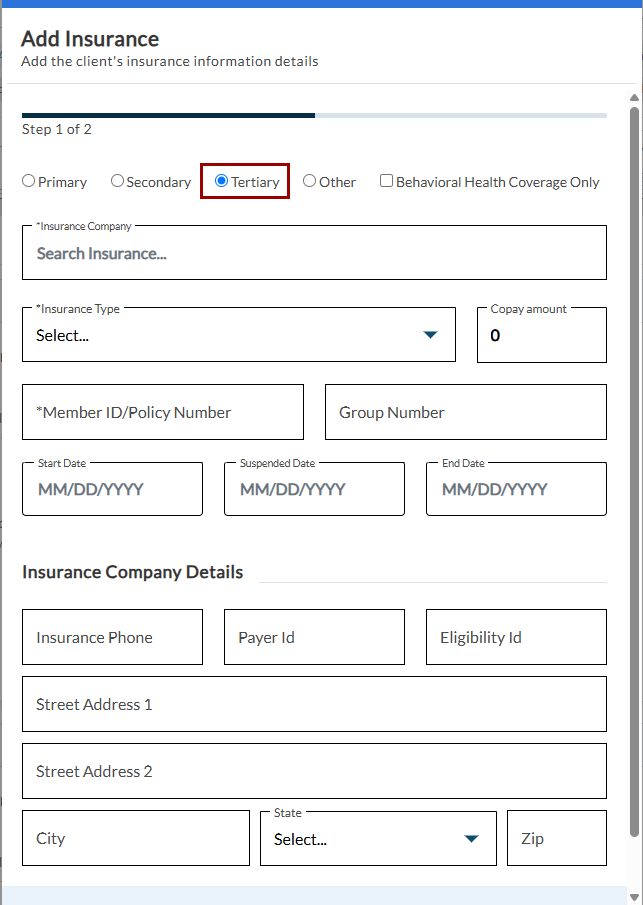Image resolution: width=643 pixels, height=905 pixels.
Task: Click the step progress bar
Action: [314, 116]
